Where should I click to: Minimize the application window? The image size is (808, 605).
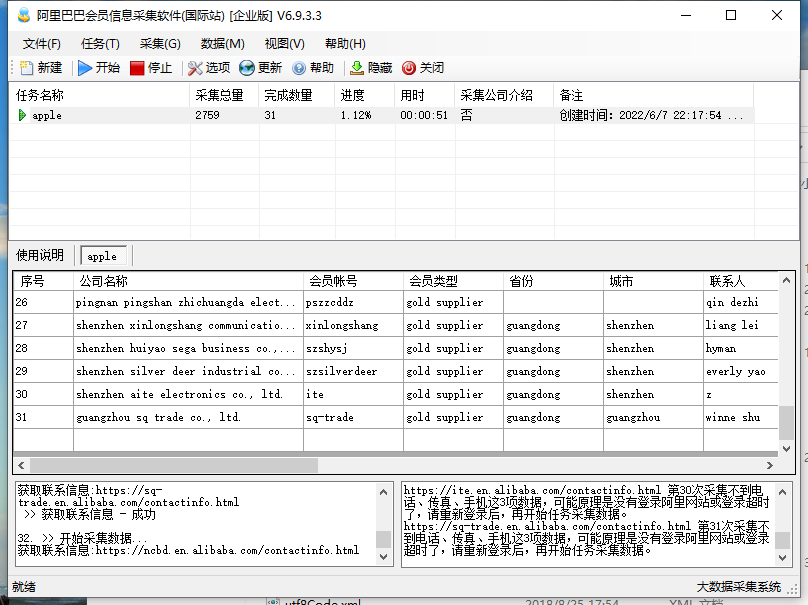pos(686,15)
